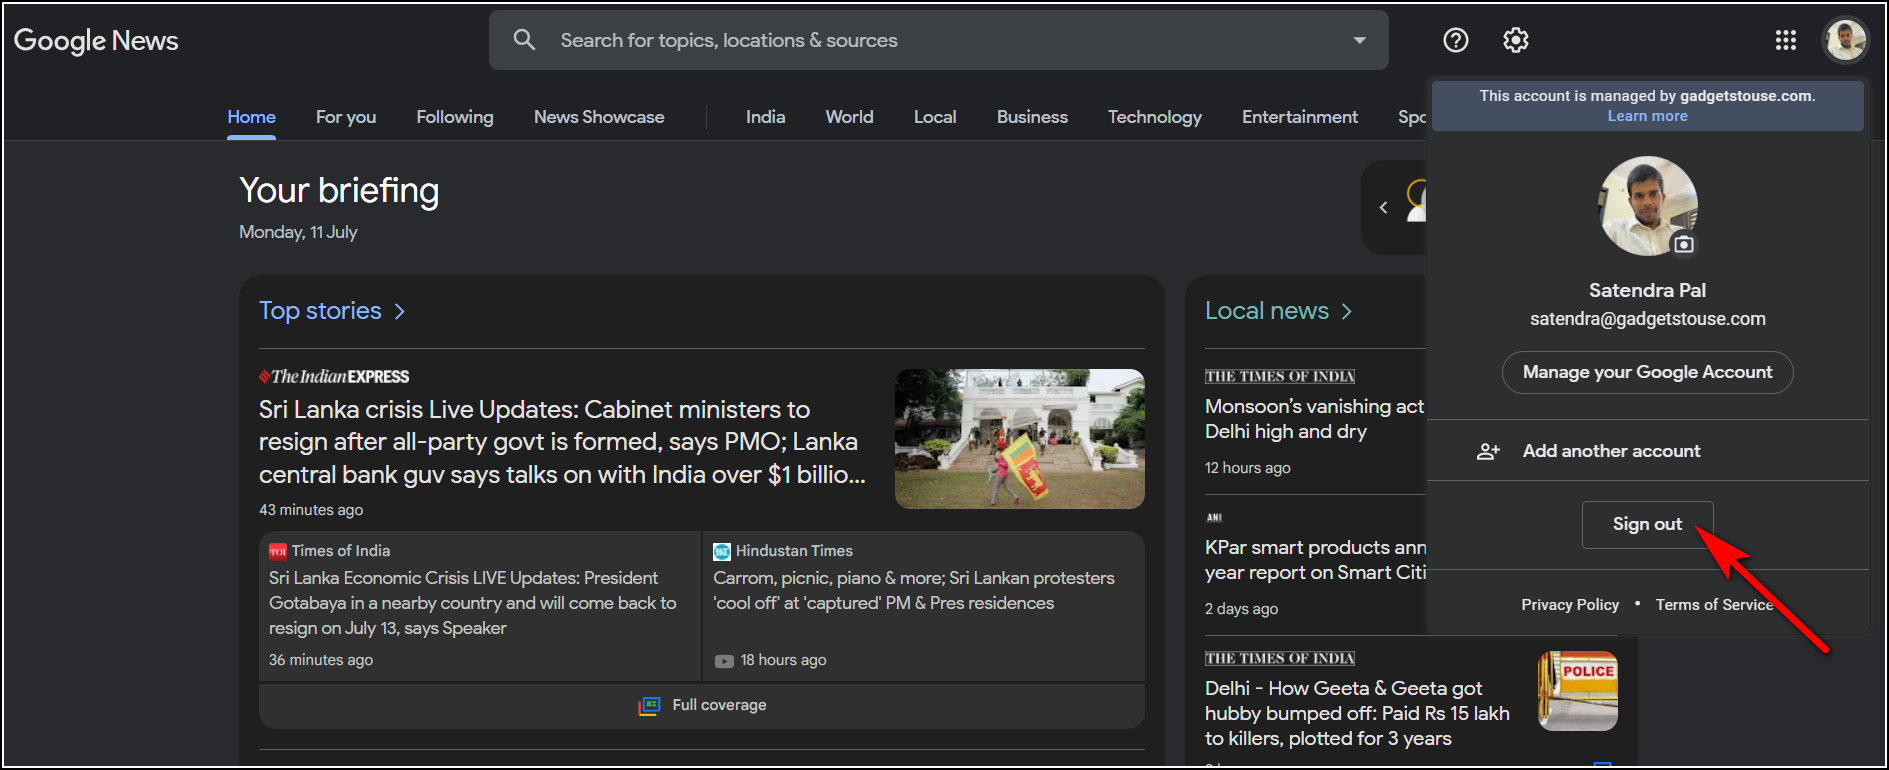Click the Full coverage icon

click(649, 706)
